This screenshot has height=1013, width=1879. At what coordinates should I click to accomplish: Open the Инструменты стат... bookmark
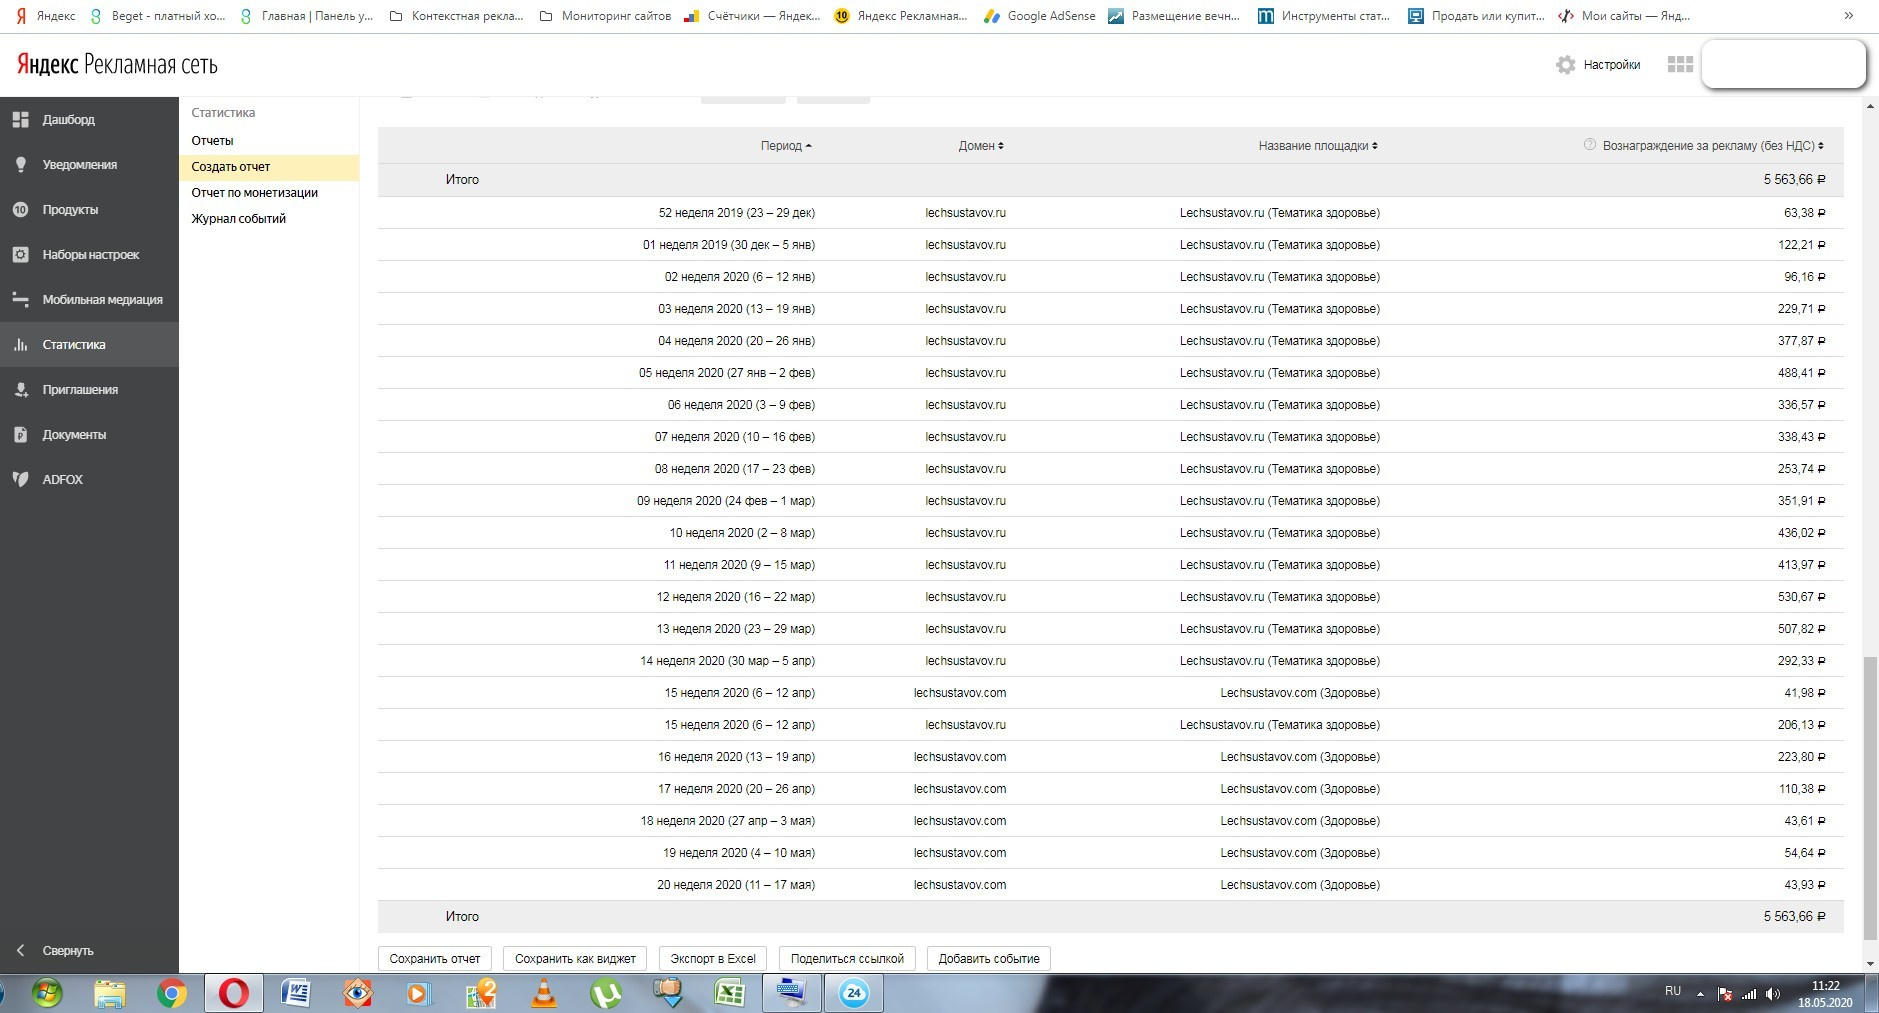pos(1324,16)
